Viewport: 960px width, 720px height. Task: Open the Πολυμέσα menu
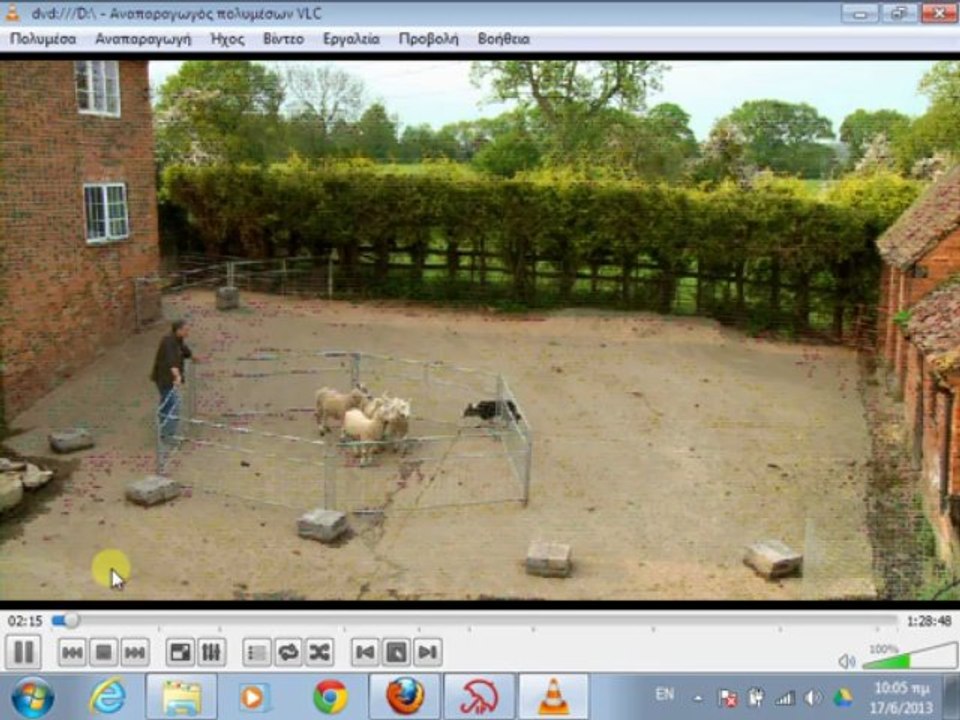(x=43, y=39)
